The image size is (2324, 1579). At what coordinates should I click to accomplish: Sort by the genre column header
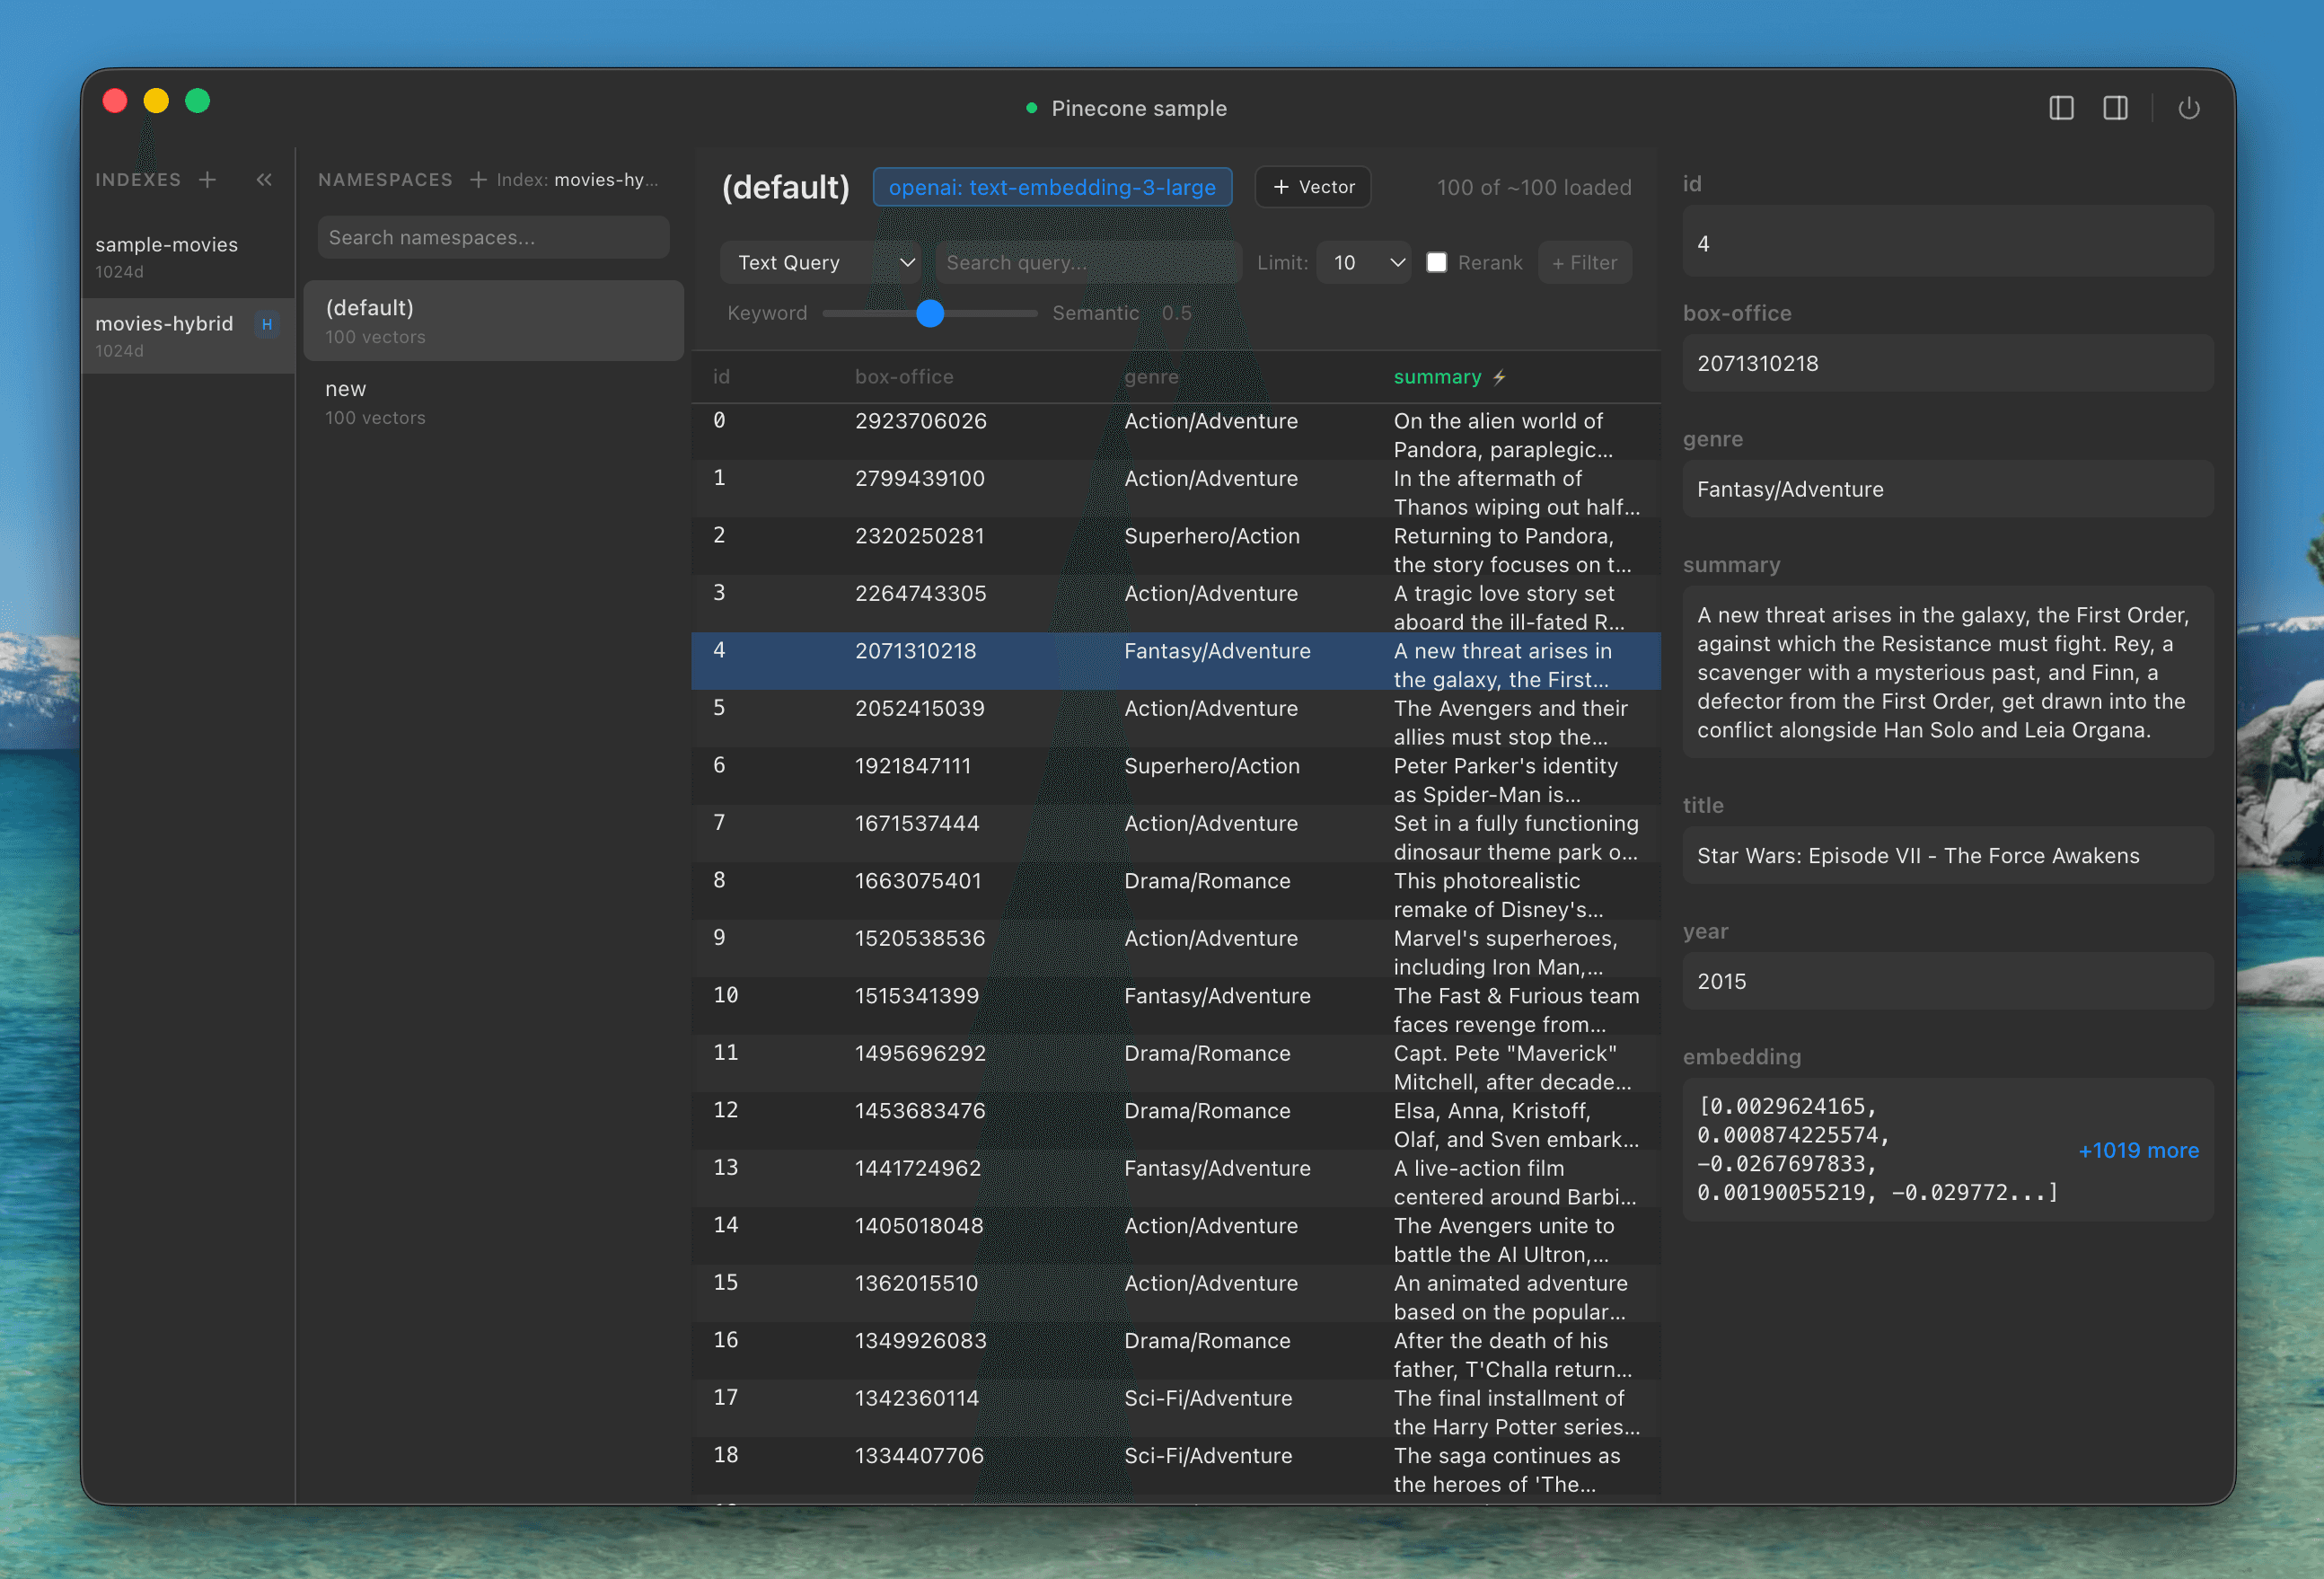tap(1151, 377)
